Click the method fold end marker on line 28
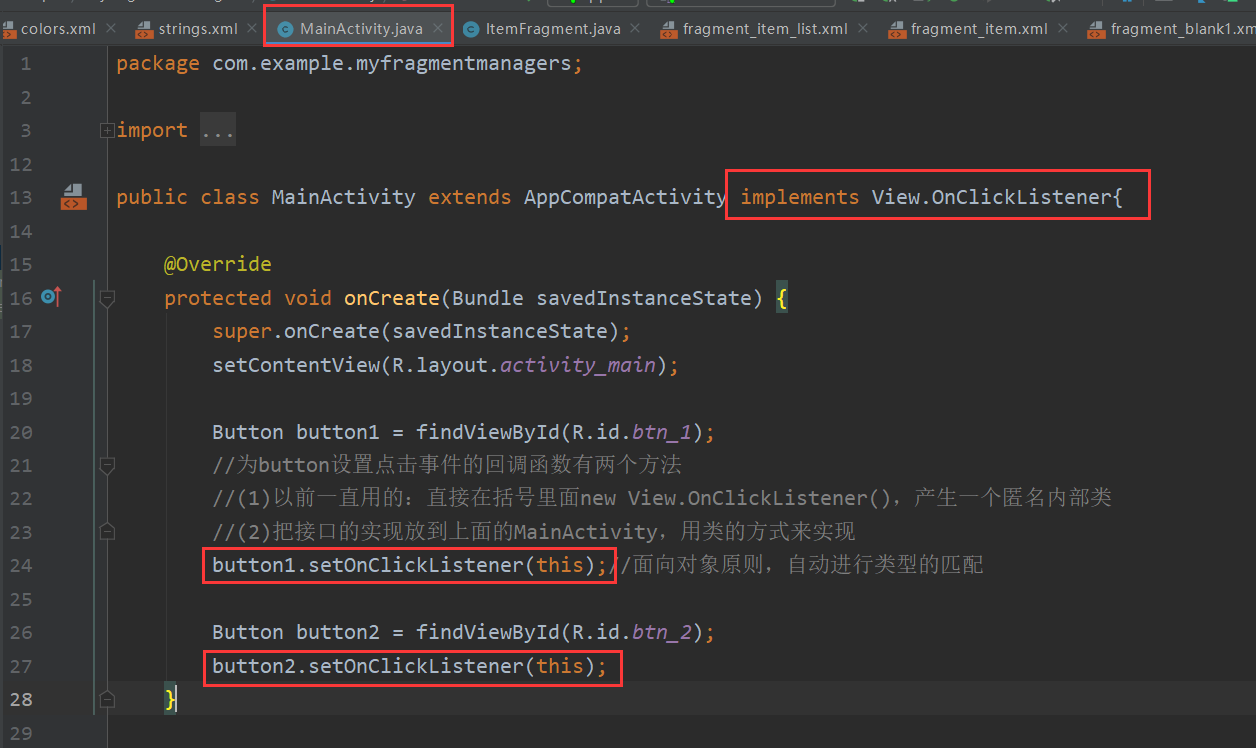 (107, 698)
